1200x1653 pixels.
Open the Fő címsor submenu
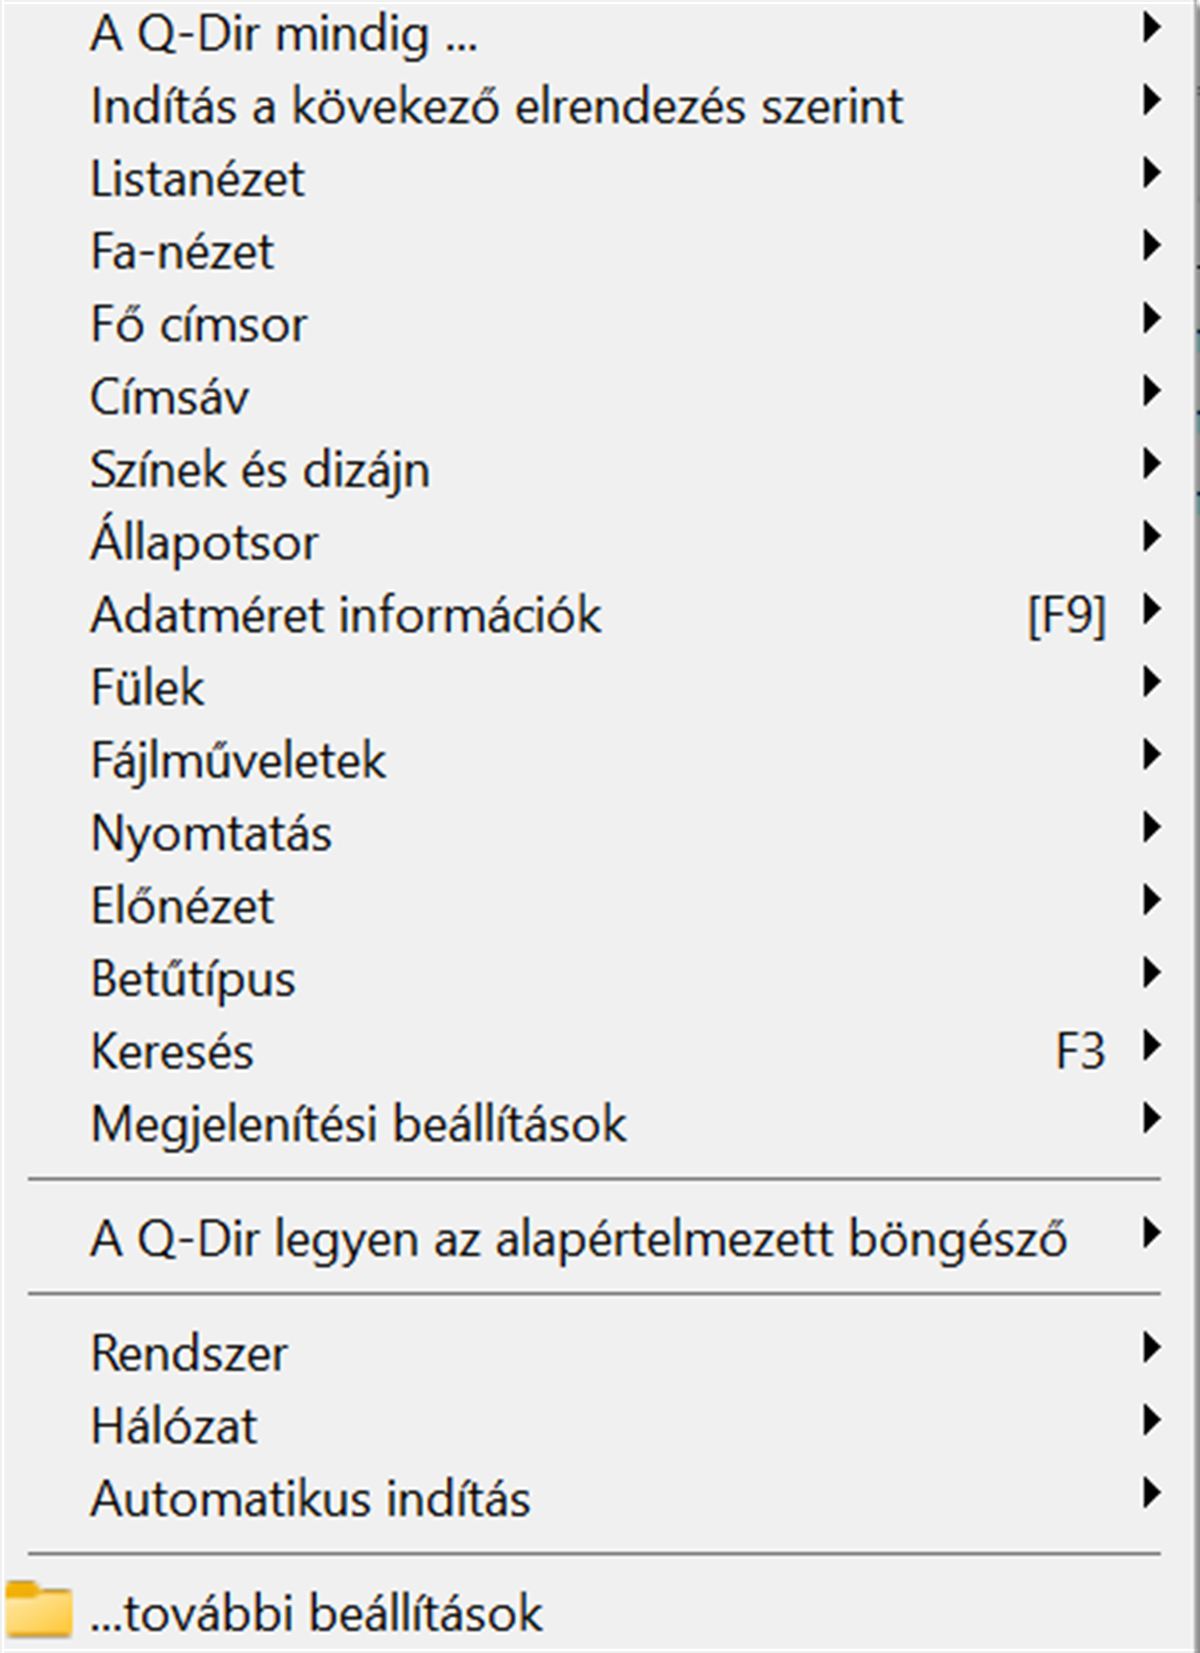[199, 324]
